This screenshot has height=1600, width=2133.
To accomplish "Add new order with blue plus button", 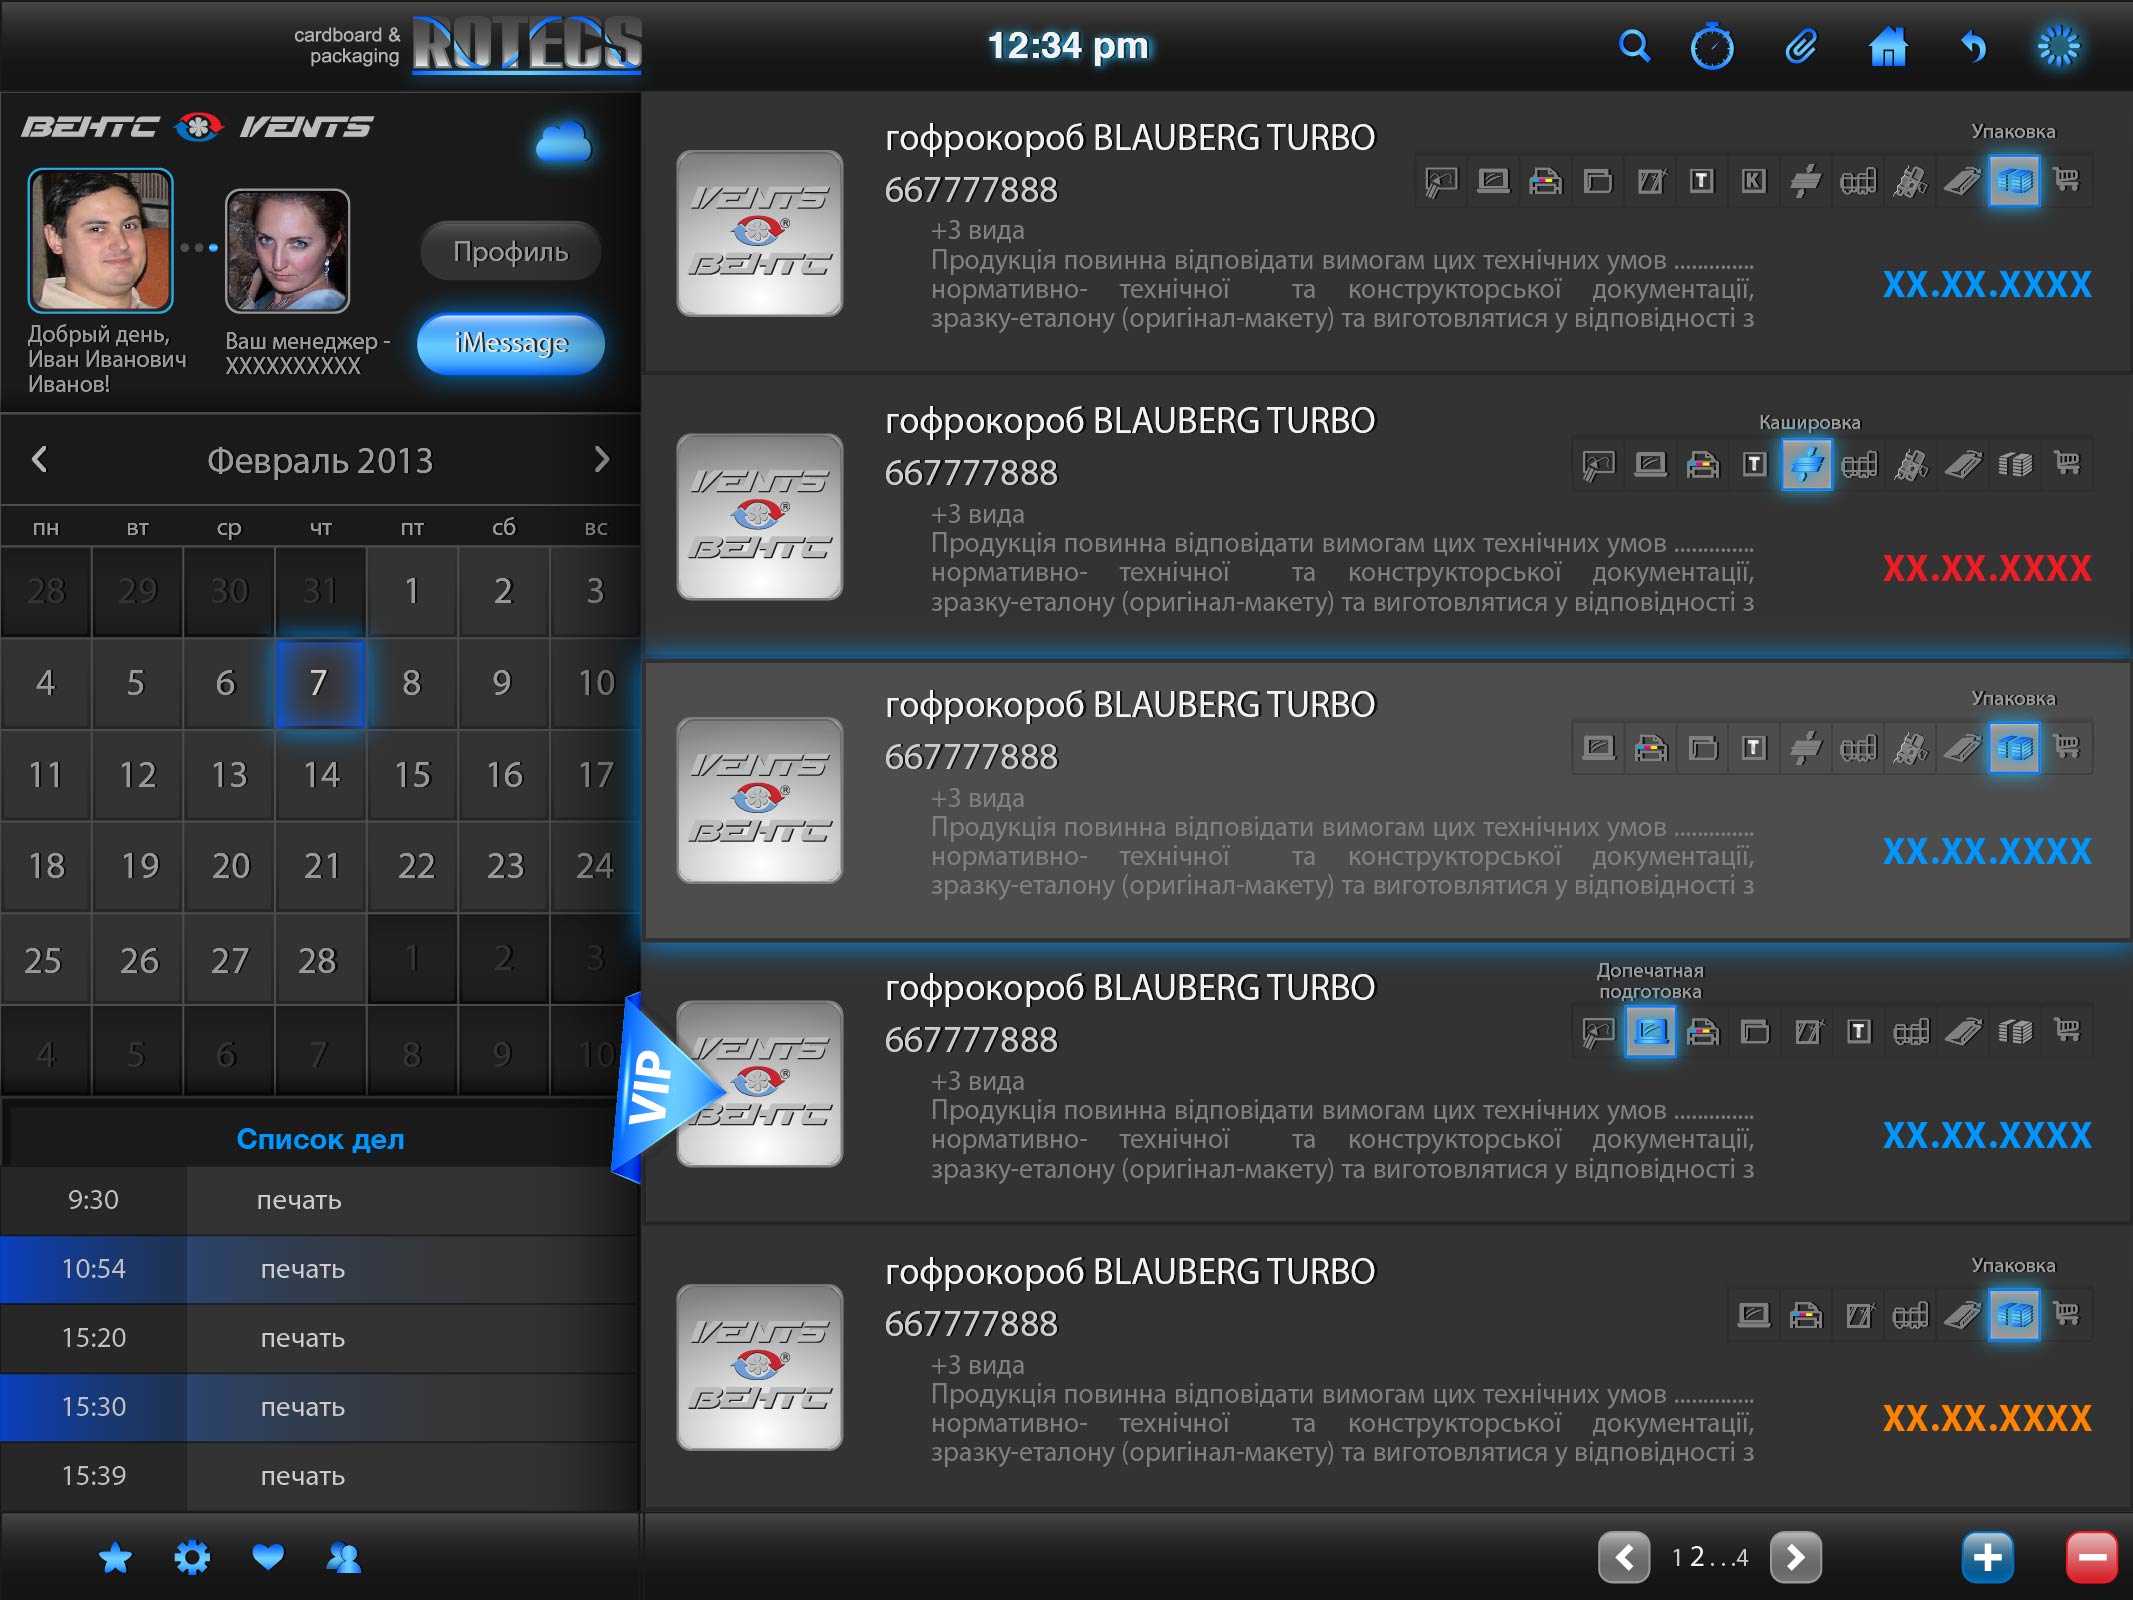I will point(1987,1557).
